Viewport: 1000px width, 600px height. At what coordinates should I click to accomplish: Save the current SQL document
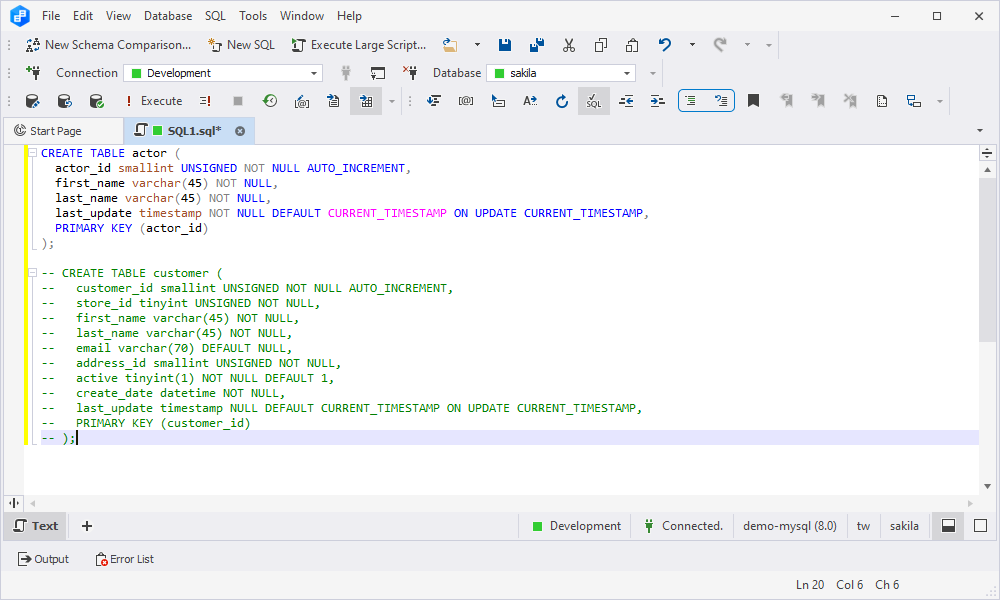tap(504, 45)
